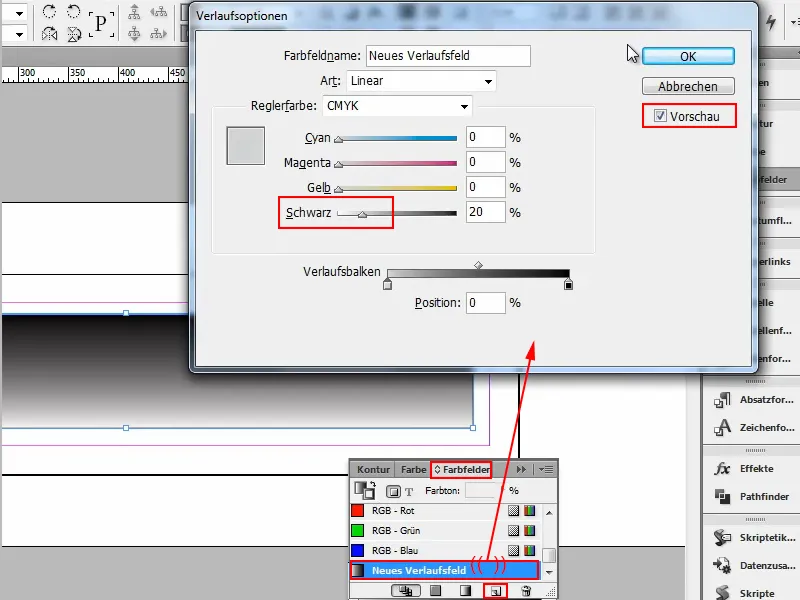This screenshot has height=600, width=800.
Task: Switch to the Kontur tab
Action: click(x=374, y=469)
